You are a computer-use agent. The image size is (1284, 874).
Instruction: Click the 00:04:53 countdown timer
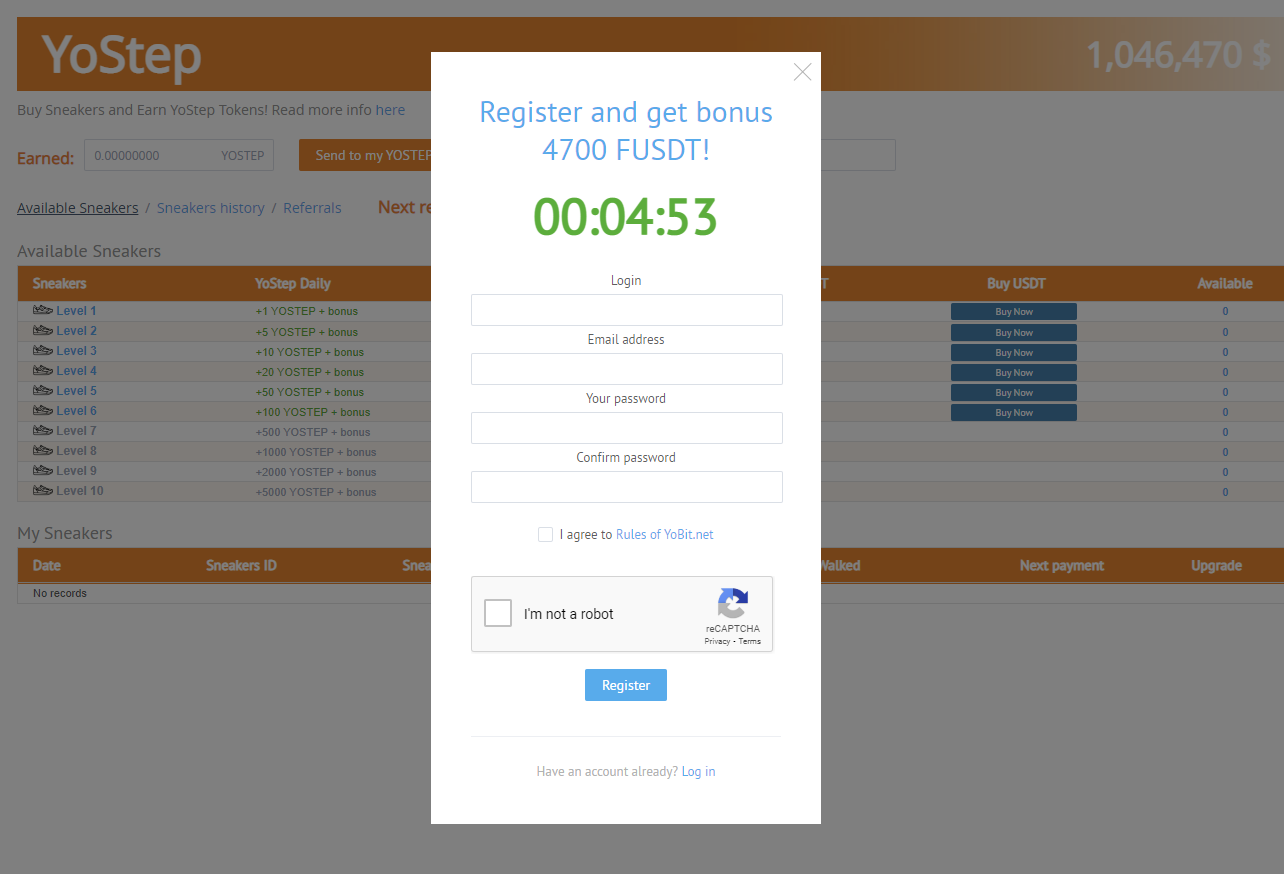tap(626, 217)
